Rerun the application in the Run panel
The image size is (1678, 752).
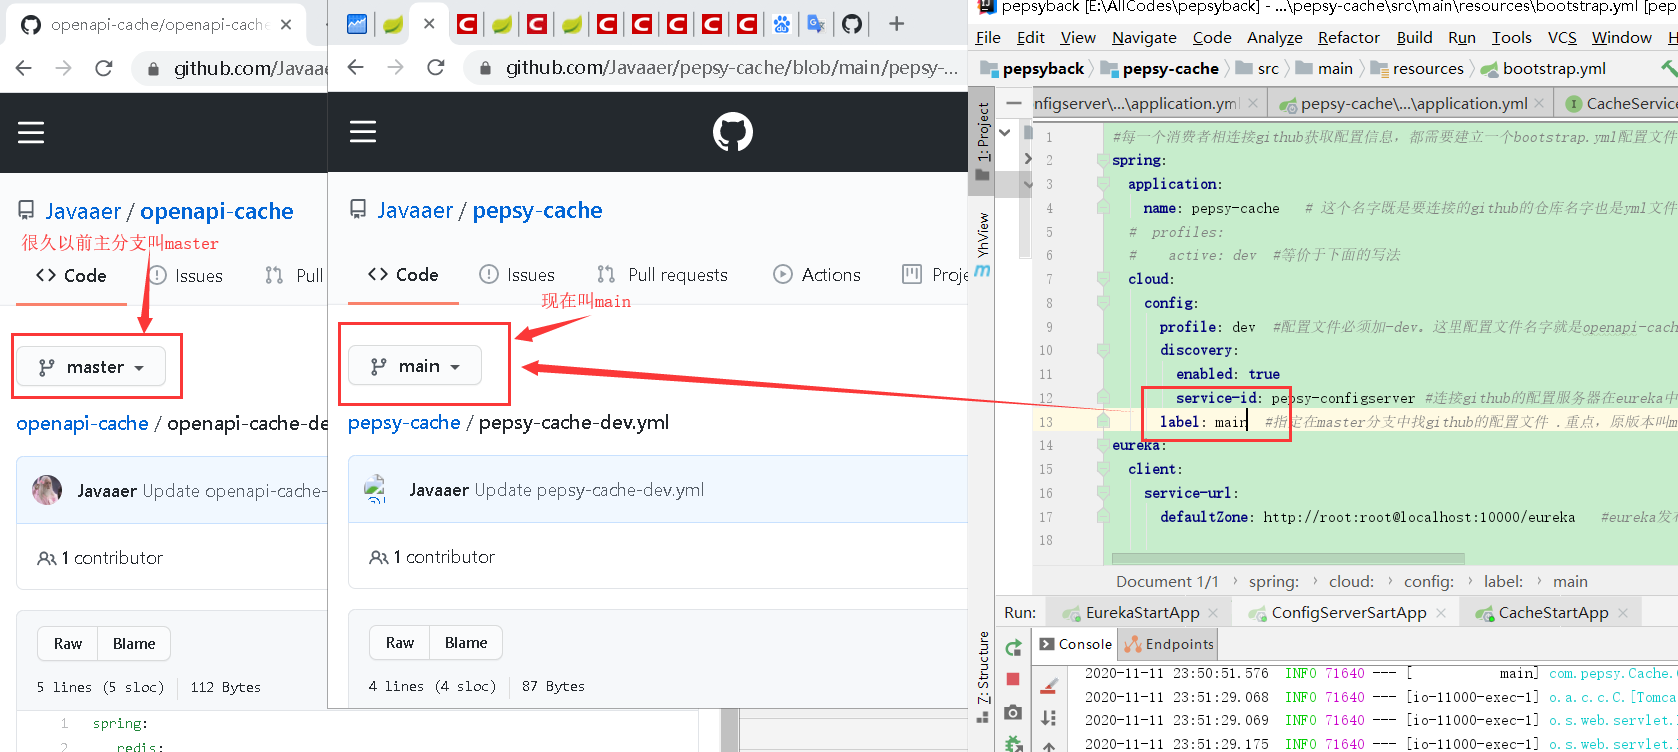pos(1013,648)
